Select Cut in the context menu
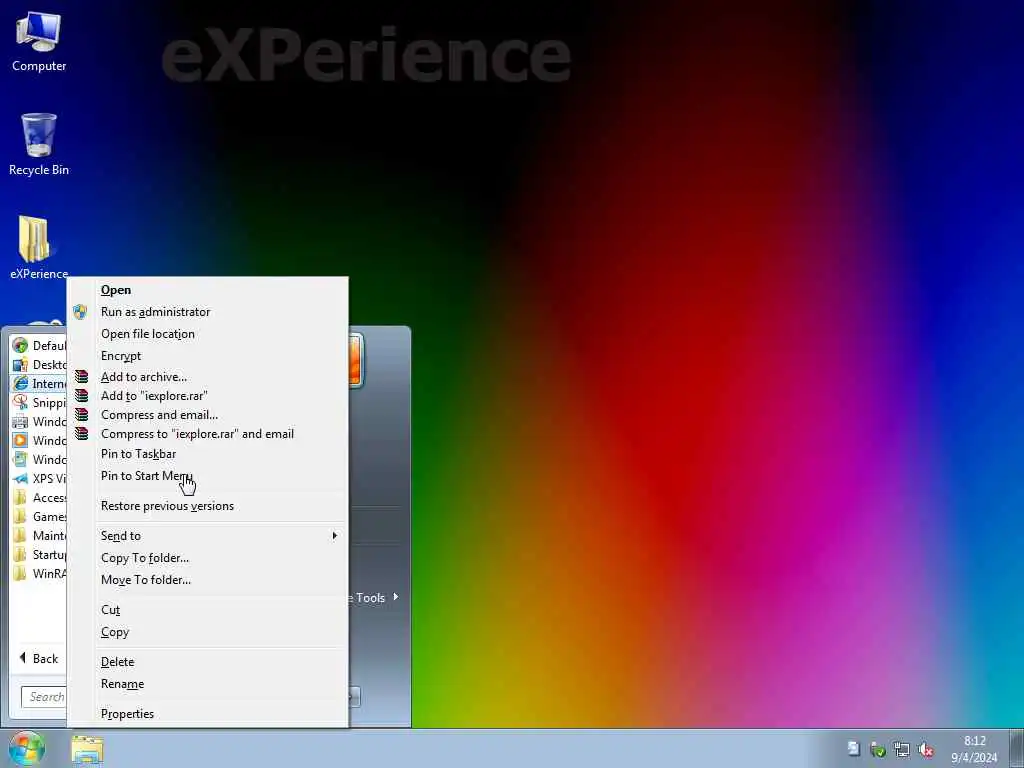 click(x=110, y=610)
